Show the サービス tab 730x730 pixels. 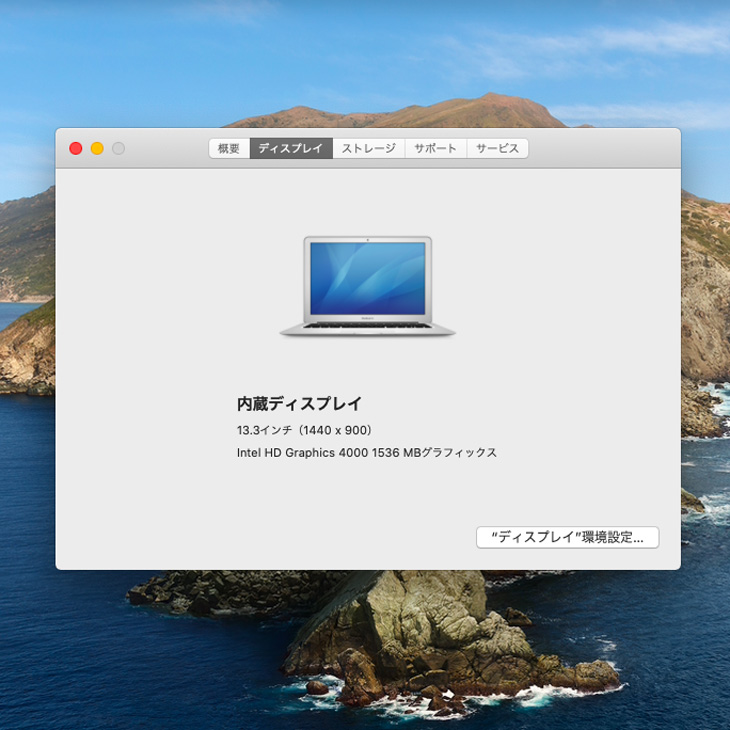click(497, 148)
